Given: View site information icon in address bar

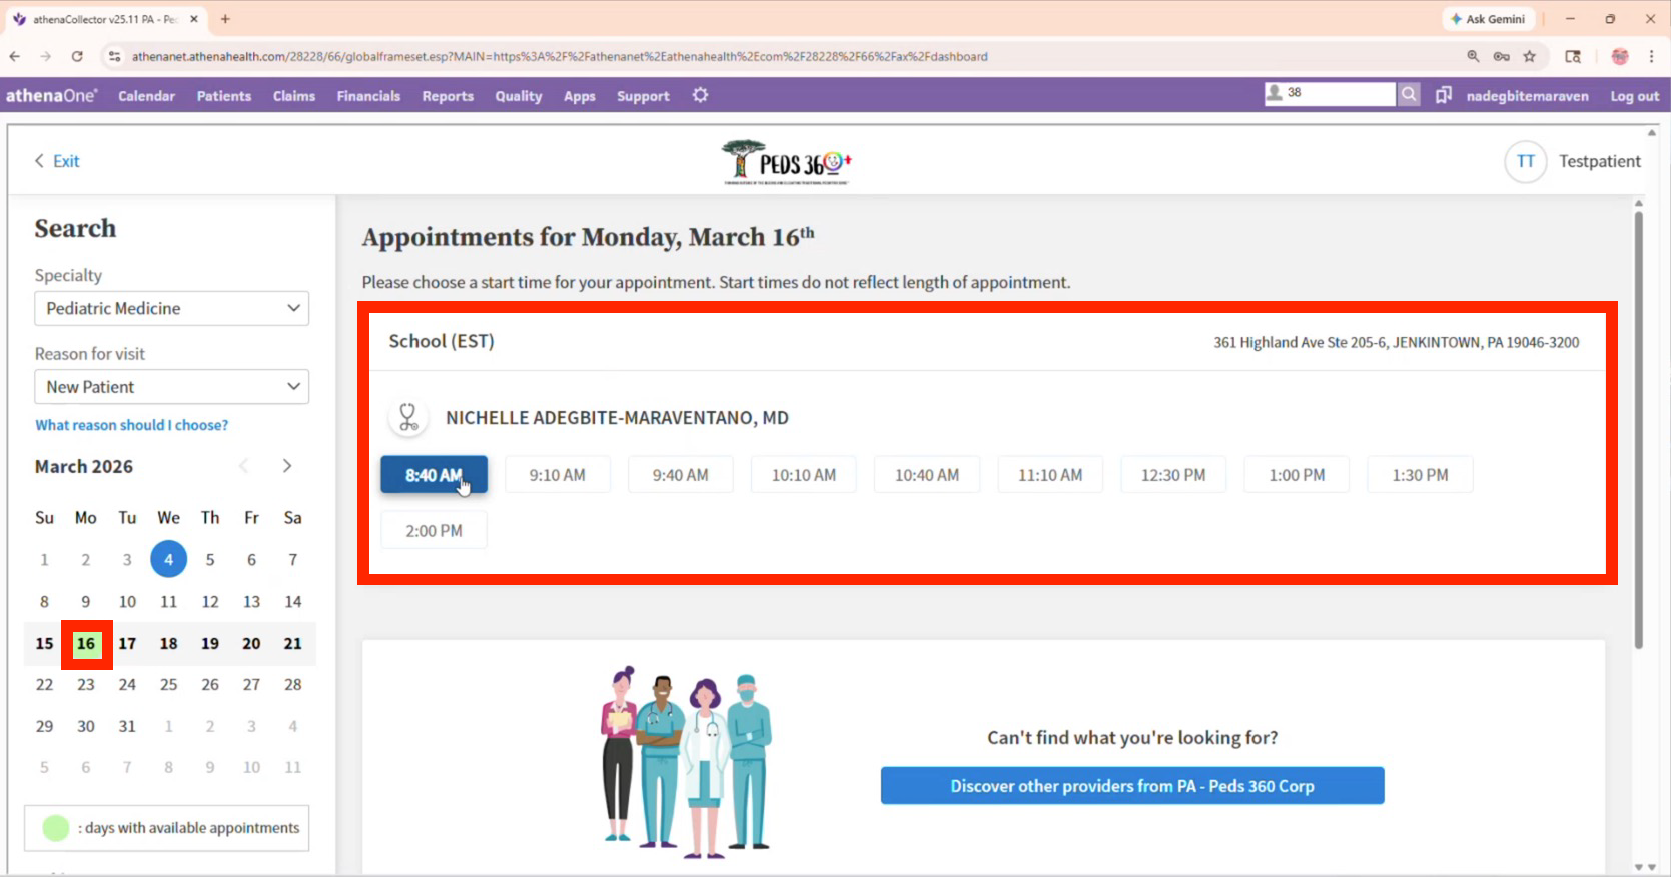Looking at the screenshot, I should tap(114, 57).
